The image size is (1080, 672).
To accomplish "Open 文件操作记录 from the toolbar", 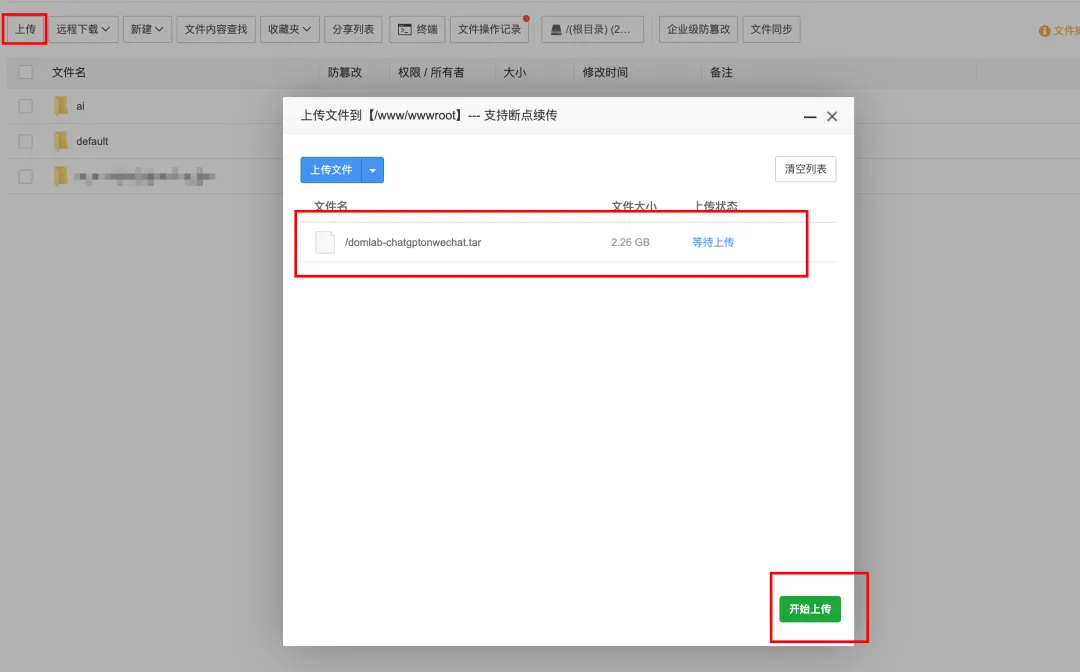I will 489,30.
